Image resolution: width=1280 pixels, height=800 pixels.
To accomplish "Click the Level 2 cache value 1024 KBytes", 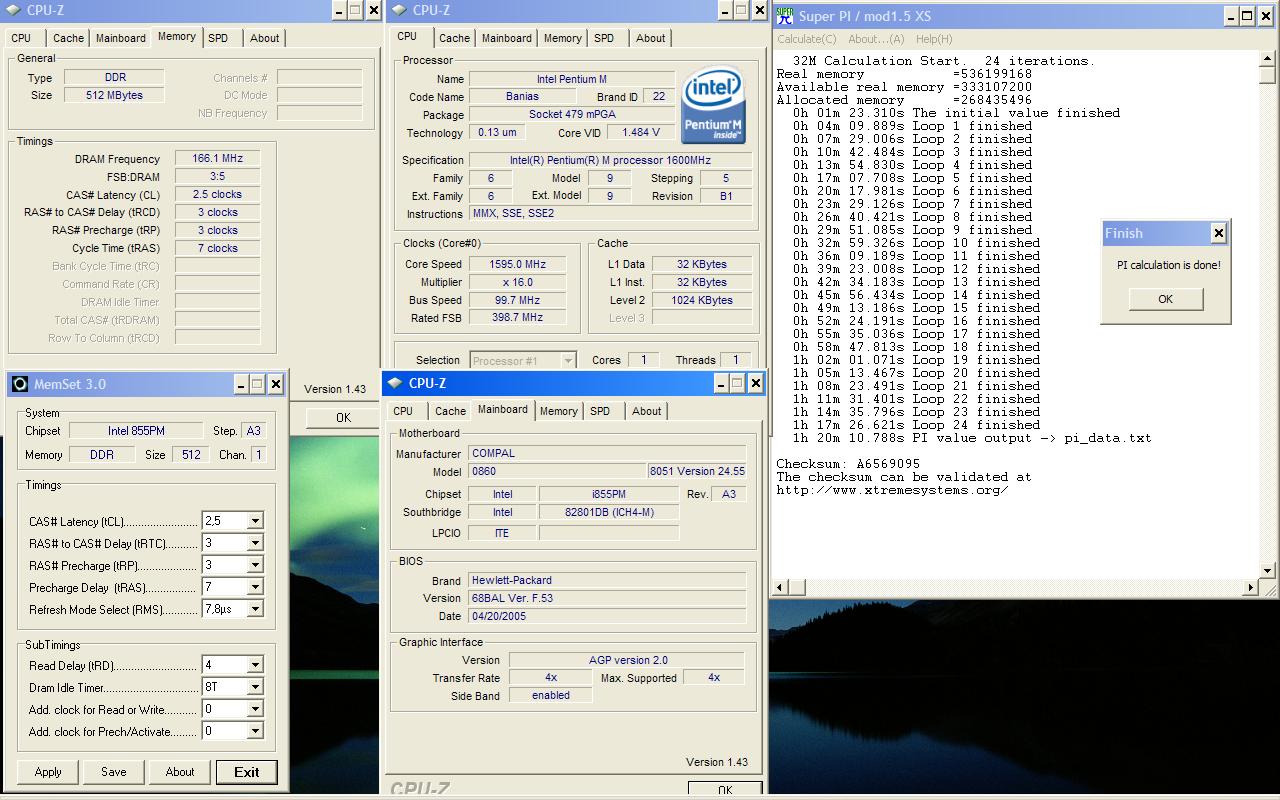I will pyautogui.click(x=702, y=300).
